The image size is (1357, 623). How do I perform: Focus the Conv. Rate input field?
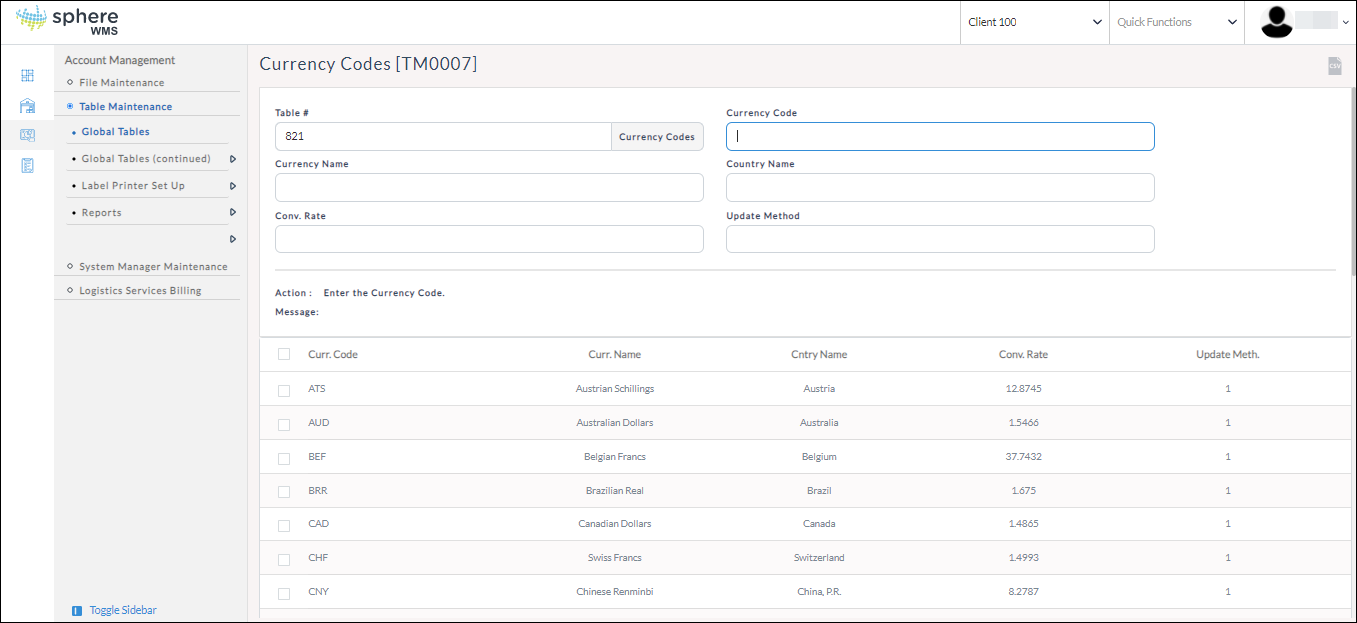click(x=489, y=239)
